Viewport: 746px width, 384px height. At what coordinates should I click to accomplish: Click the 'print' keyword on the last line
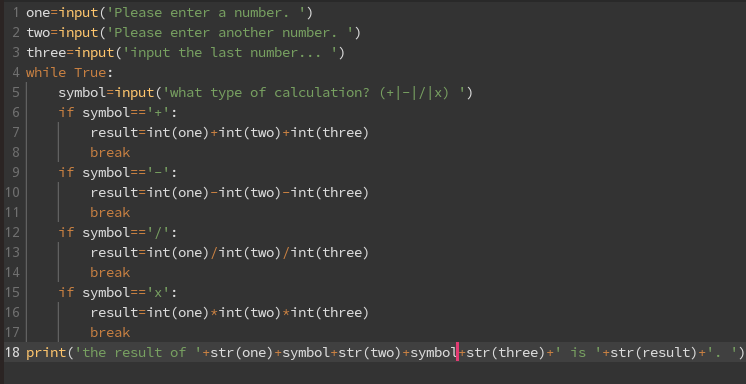(46, 353)
